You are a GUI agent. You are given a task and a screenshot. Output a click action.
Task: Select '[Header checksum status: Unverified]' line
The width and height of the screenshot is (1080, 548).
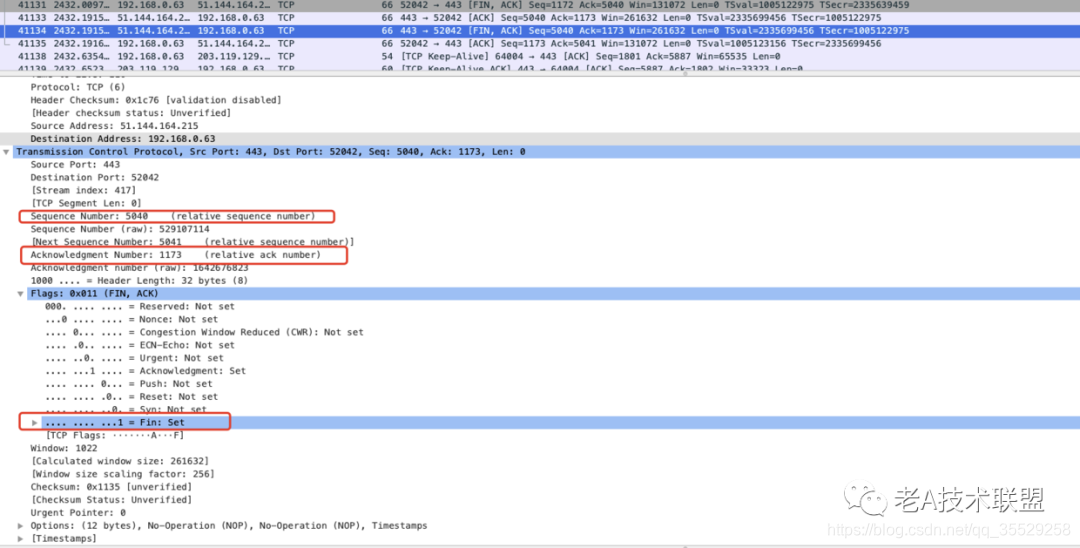click(131, 113)
